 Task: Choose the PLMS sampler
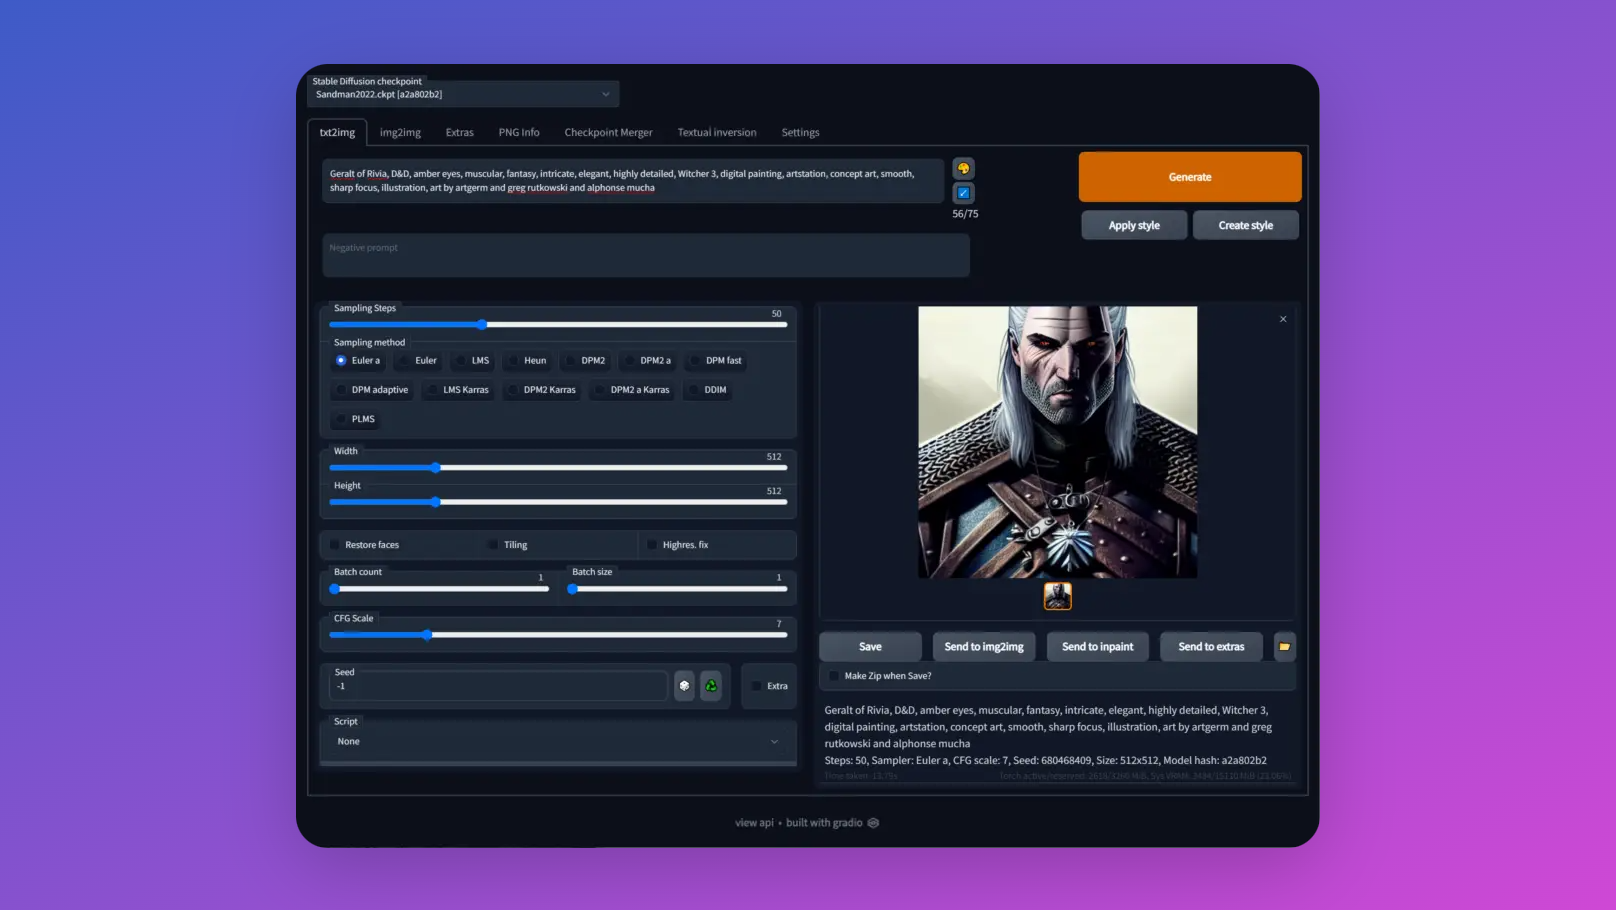pyautogui.click(x=356, y=419)
